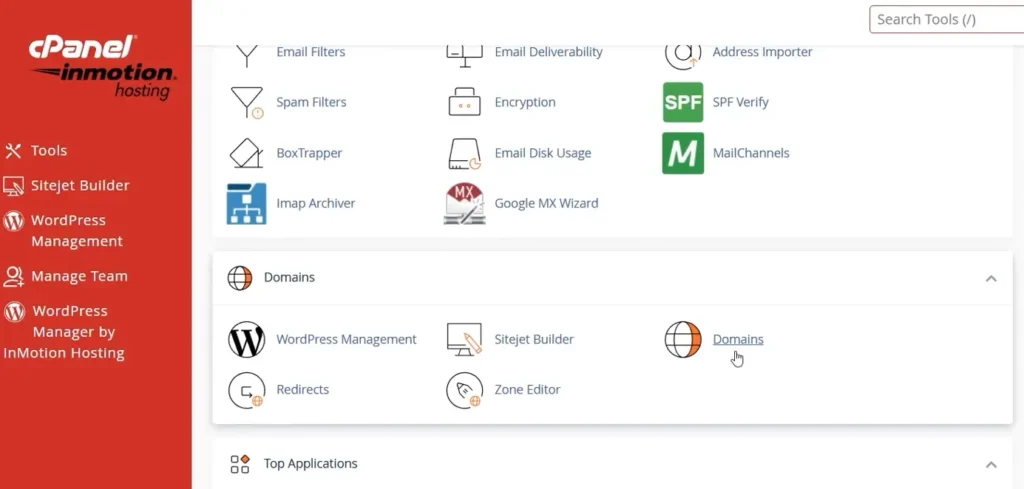Open the Encryption lockbox icon
Image resolution: width=1024 pixels, height=489 pixels.
464,102
